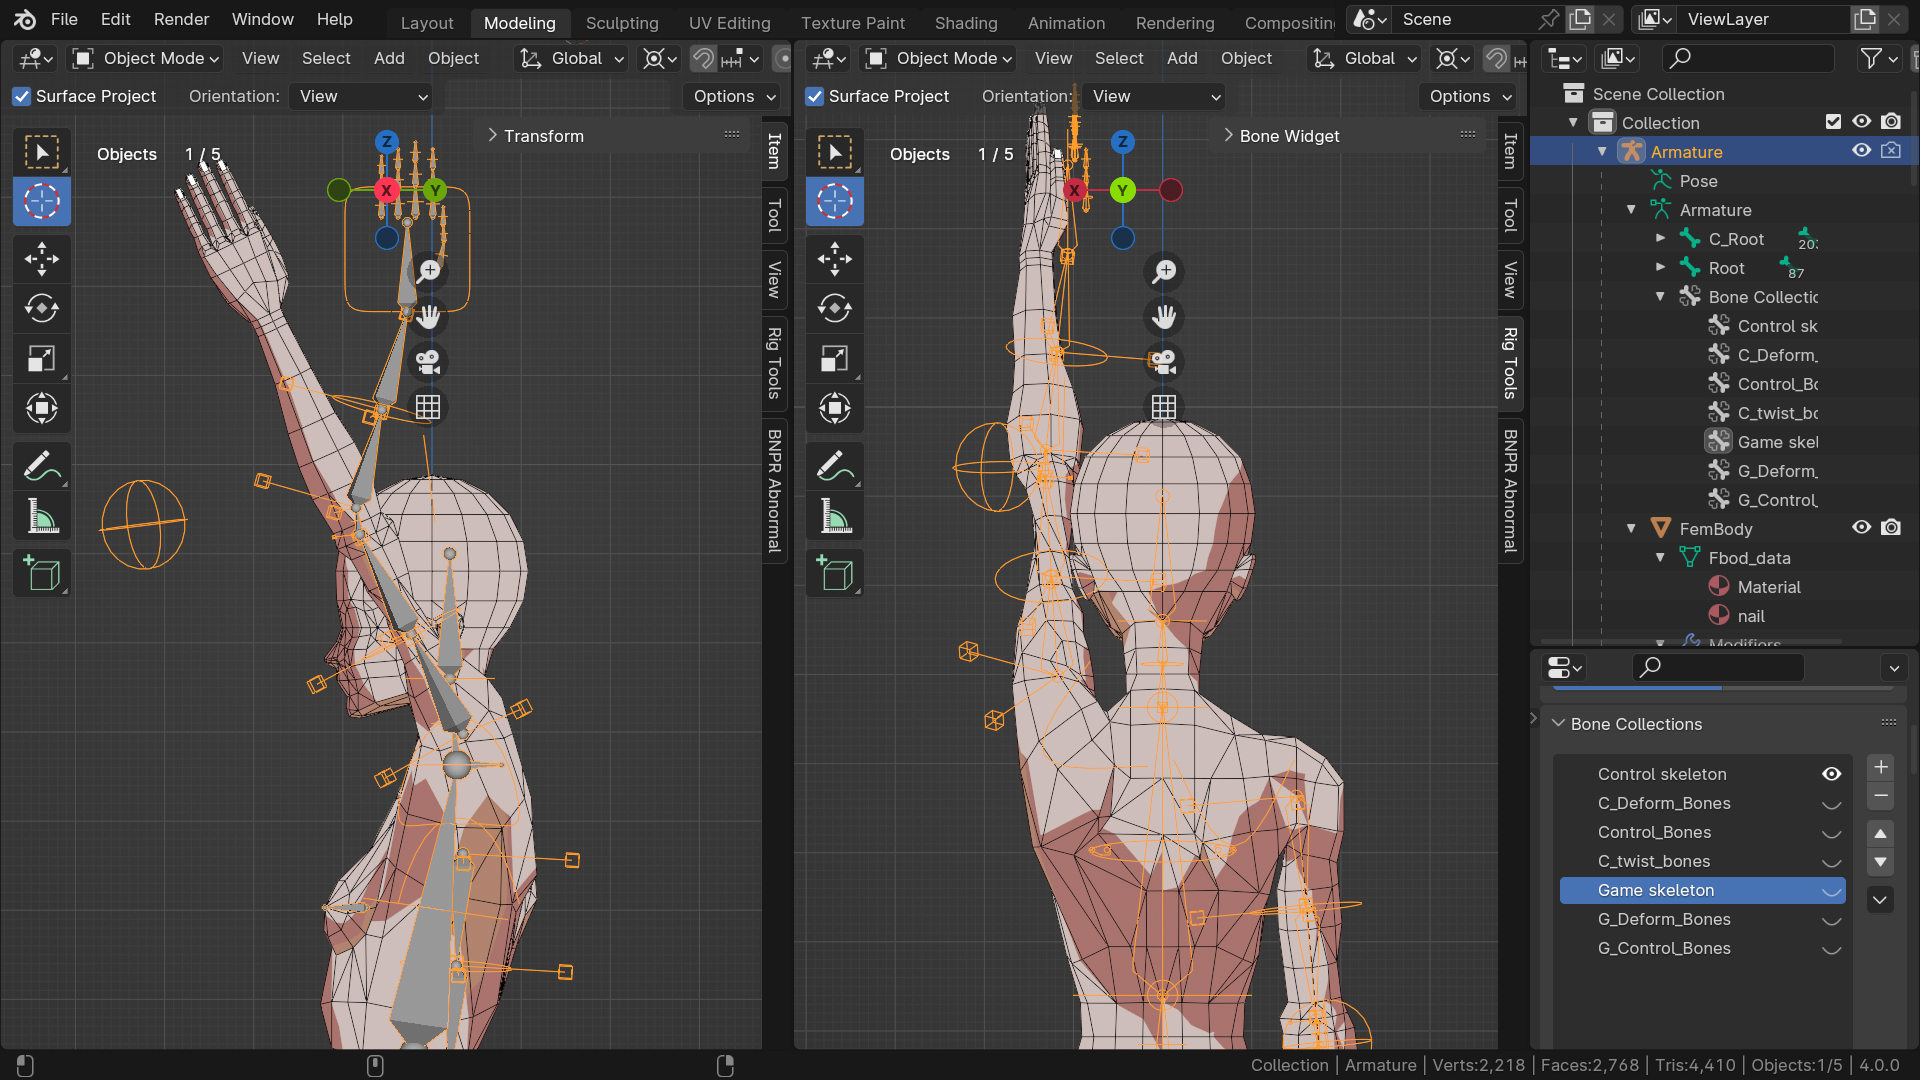Open the Render menu
The height and width of the screenshot is (1080, 1920).
coord(181,19)
